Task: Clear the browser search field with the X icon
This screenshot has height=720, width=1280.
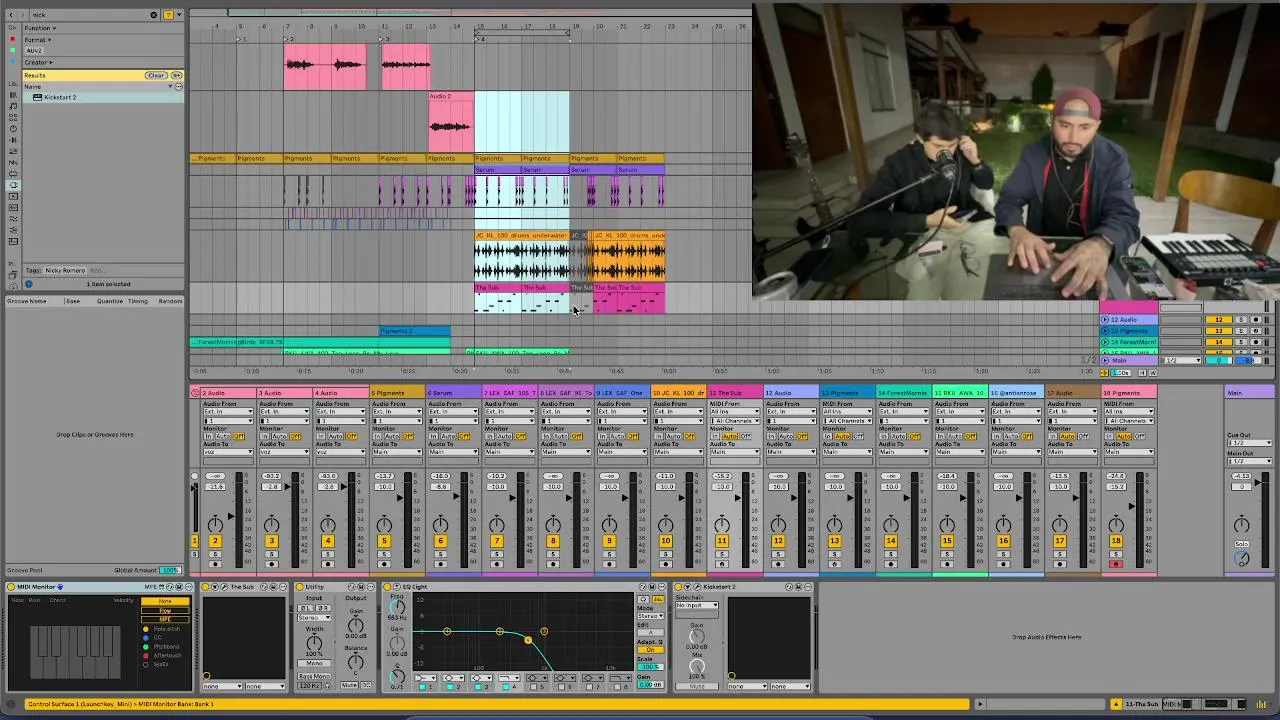Action: 154,15
